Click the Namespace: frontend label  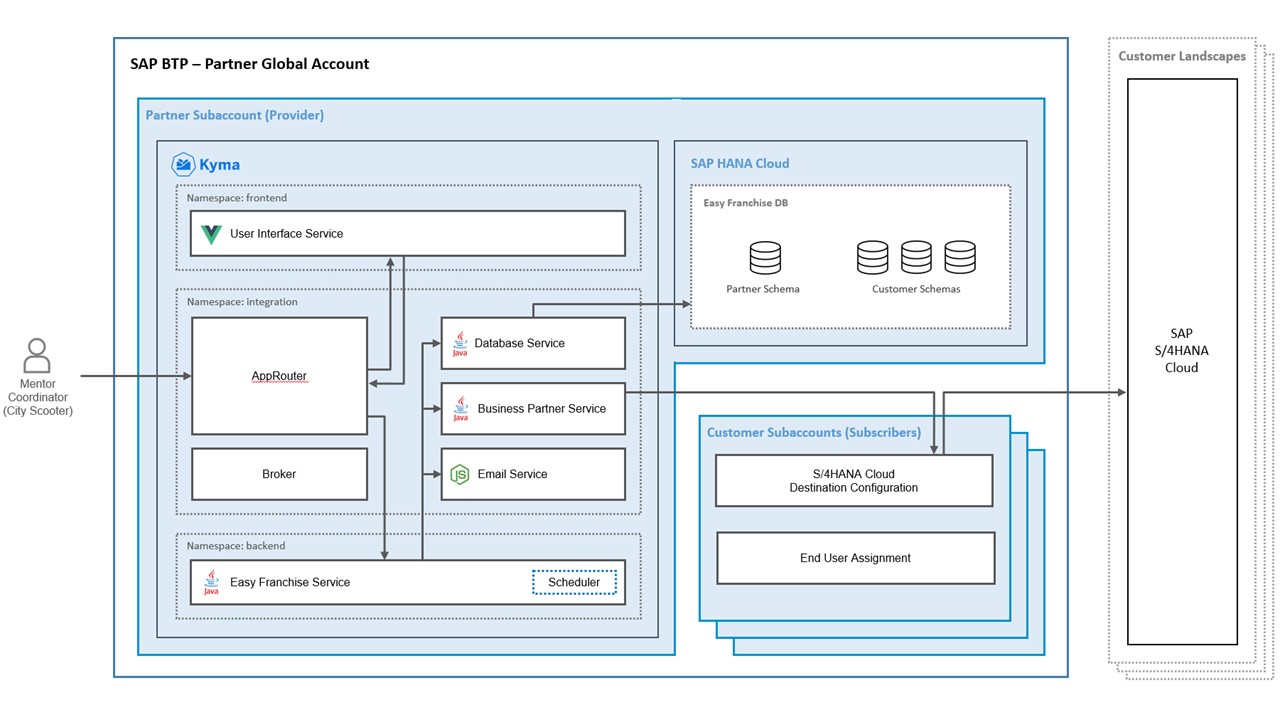236,198
